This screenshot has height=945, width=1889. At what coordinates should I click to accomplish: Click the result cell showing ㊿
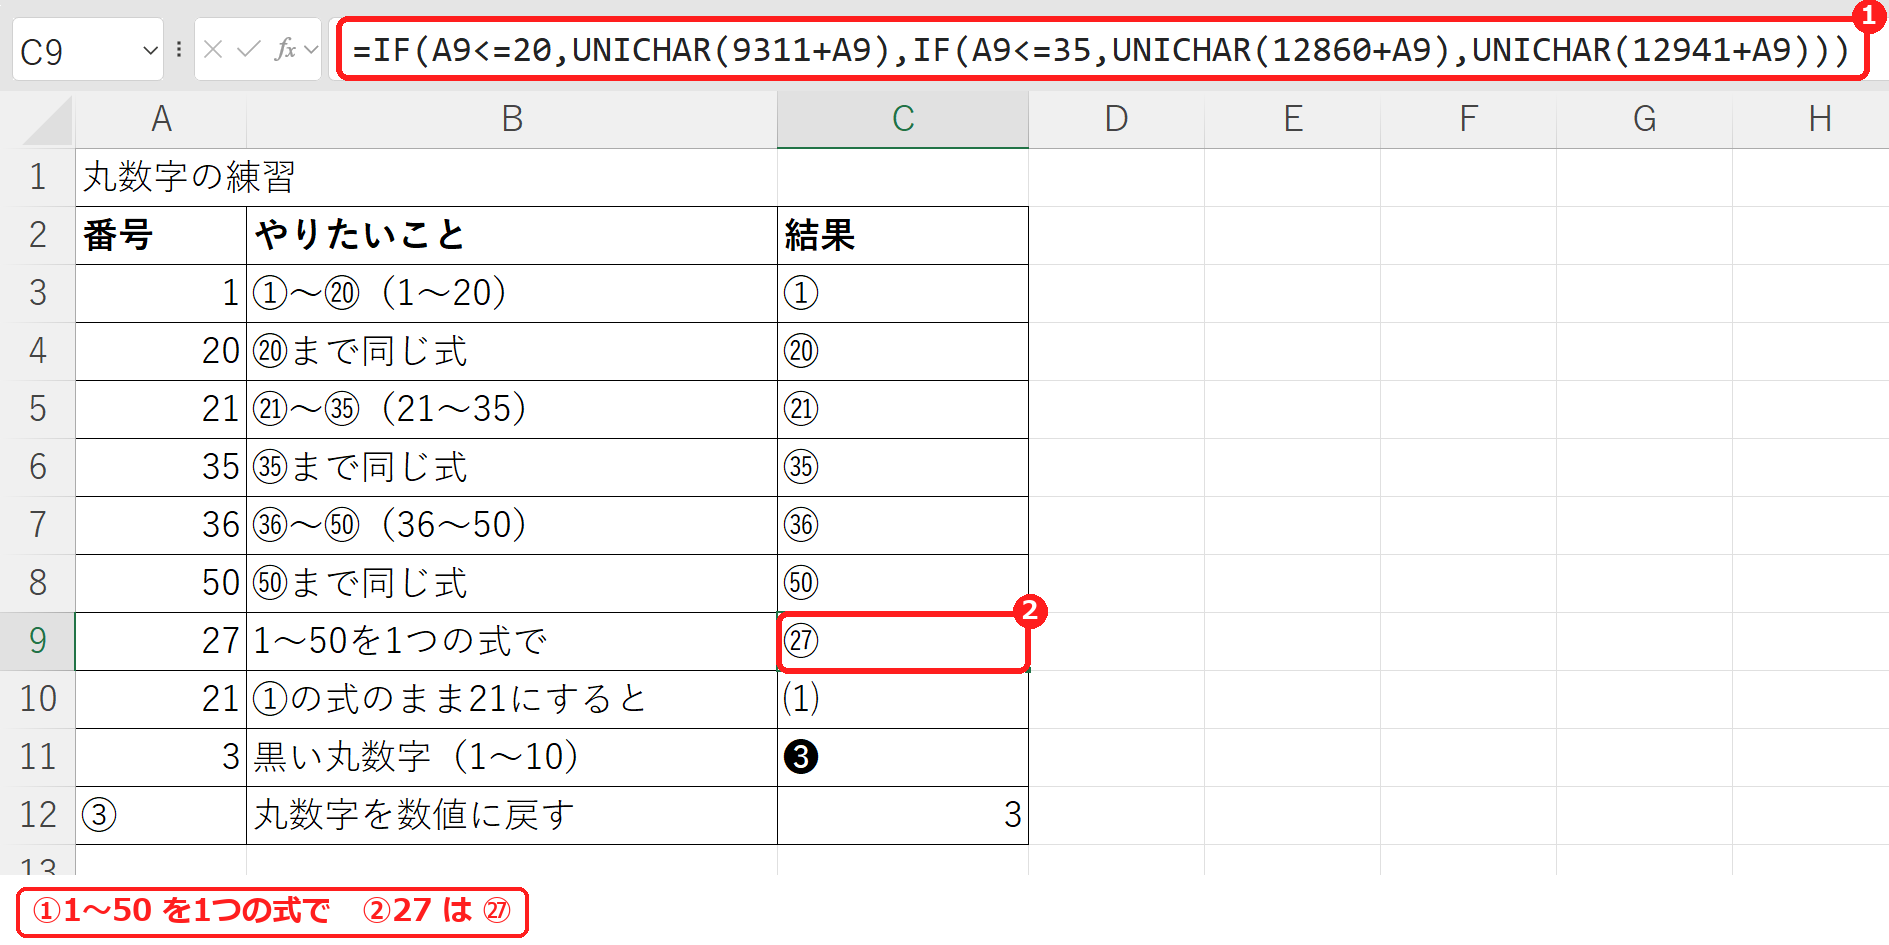903,584
